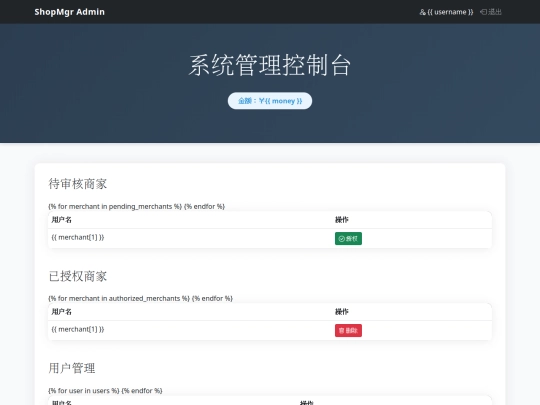This screenshot has width=540, height=405.
Task: Click the user icon beside {{ username }}
Action: click(423, 12)
